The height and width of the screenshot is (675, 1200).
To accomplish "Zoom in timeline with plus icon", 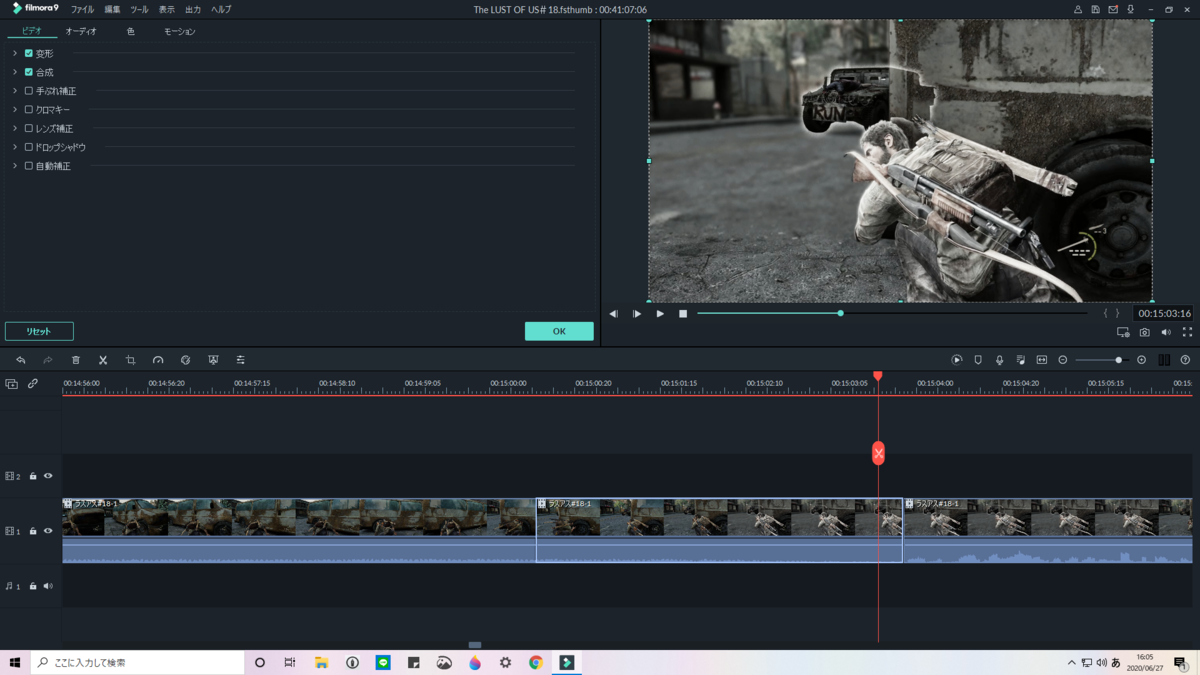I will pyautogui.click(x=1141, y=360).
